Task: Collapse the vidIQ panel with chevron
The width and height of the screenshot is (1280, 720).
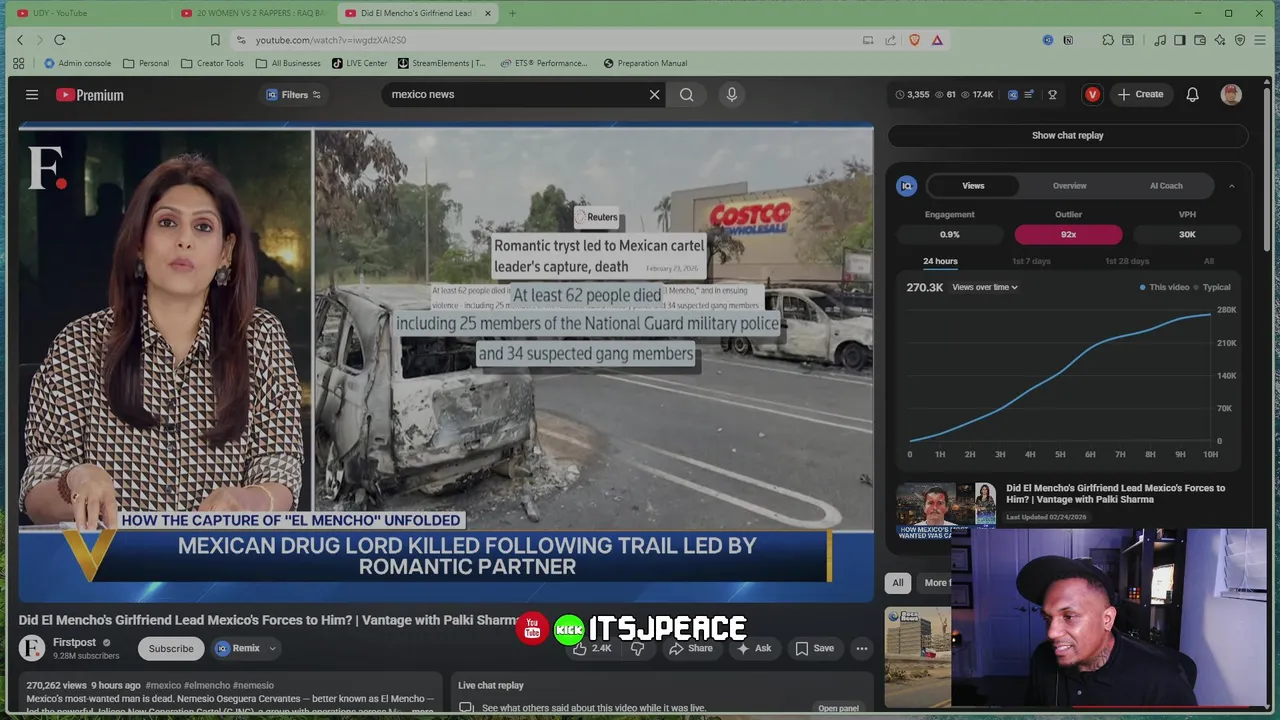Action: pos(1232,186)
